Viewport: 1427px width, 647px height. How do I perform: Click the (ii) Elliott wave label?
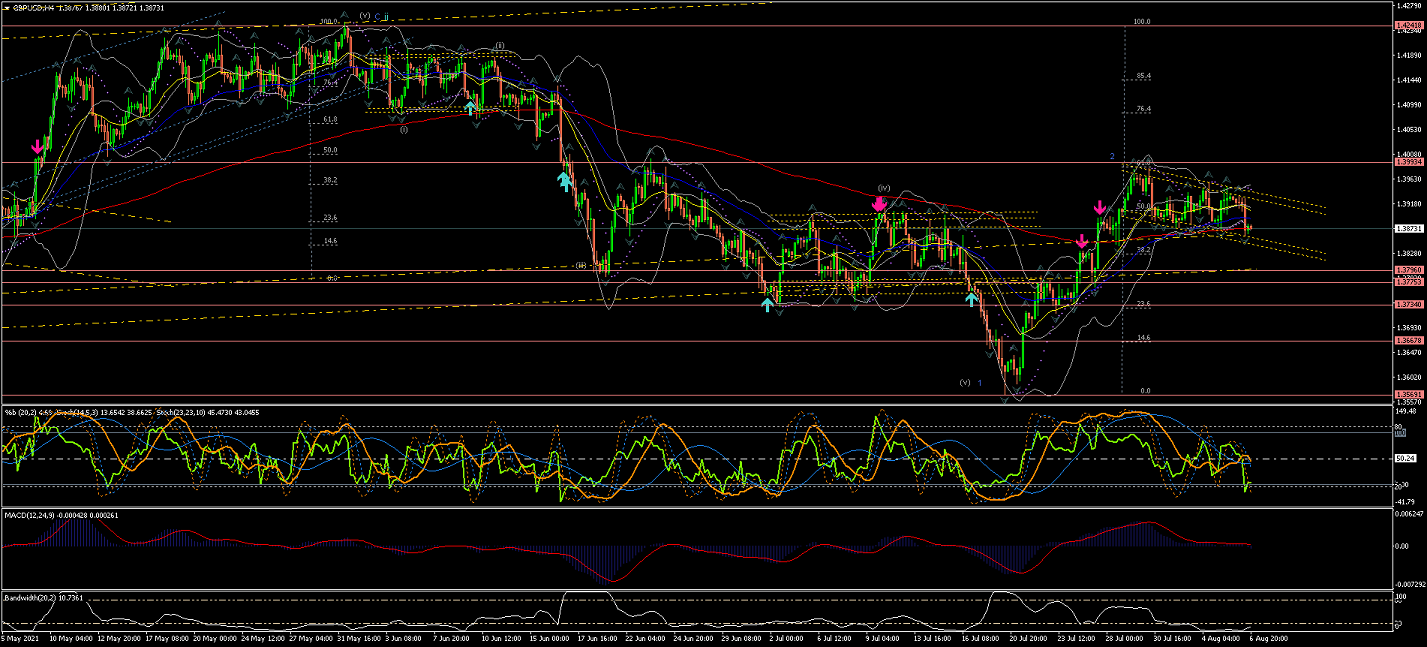point(498,46)
